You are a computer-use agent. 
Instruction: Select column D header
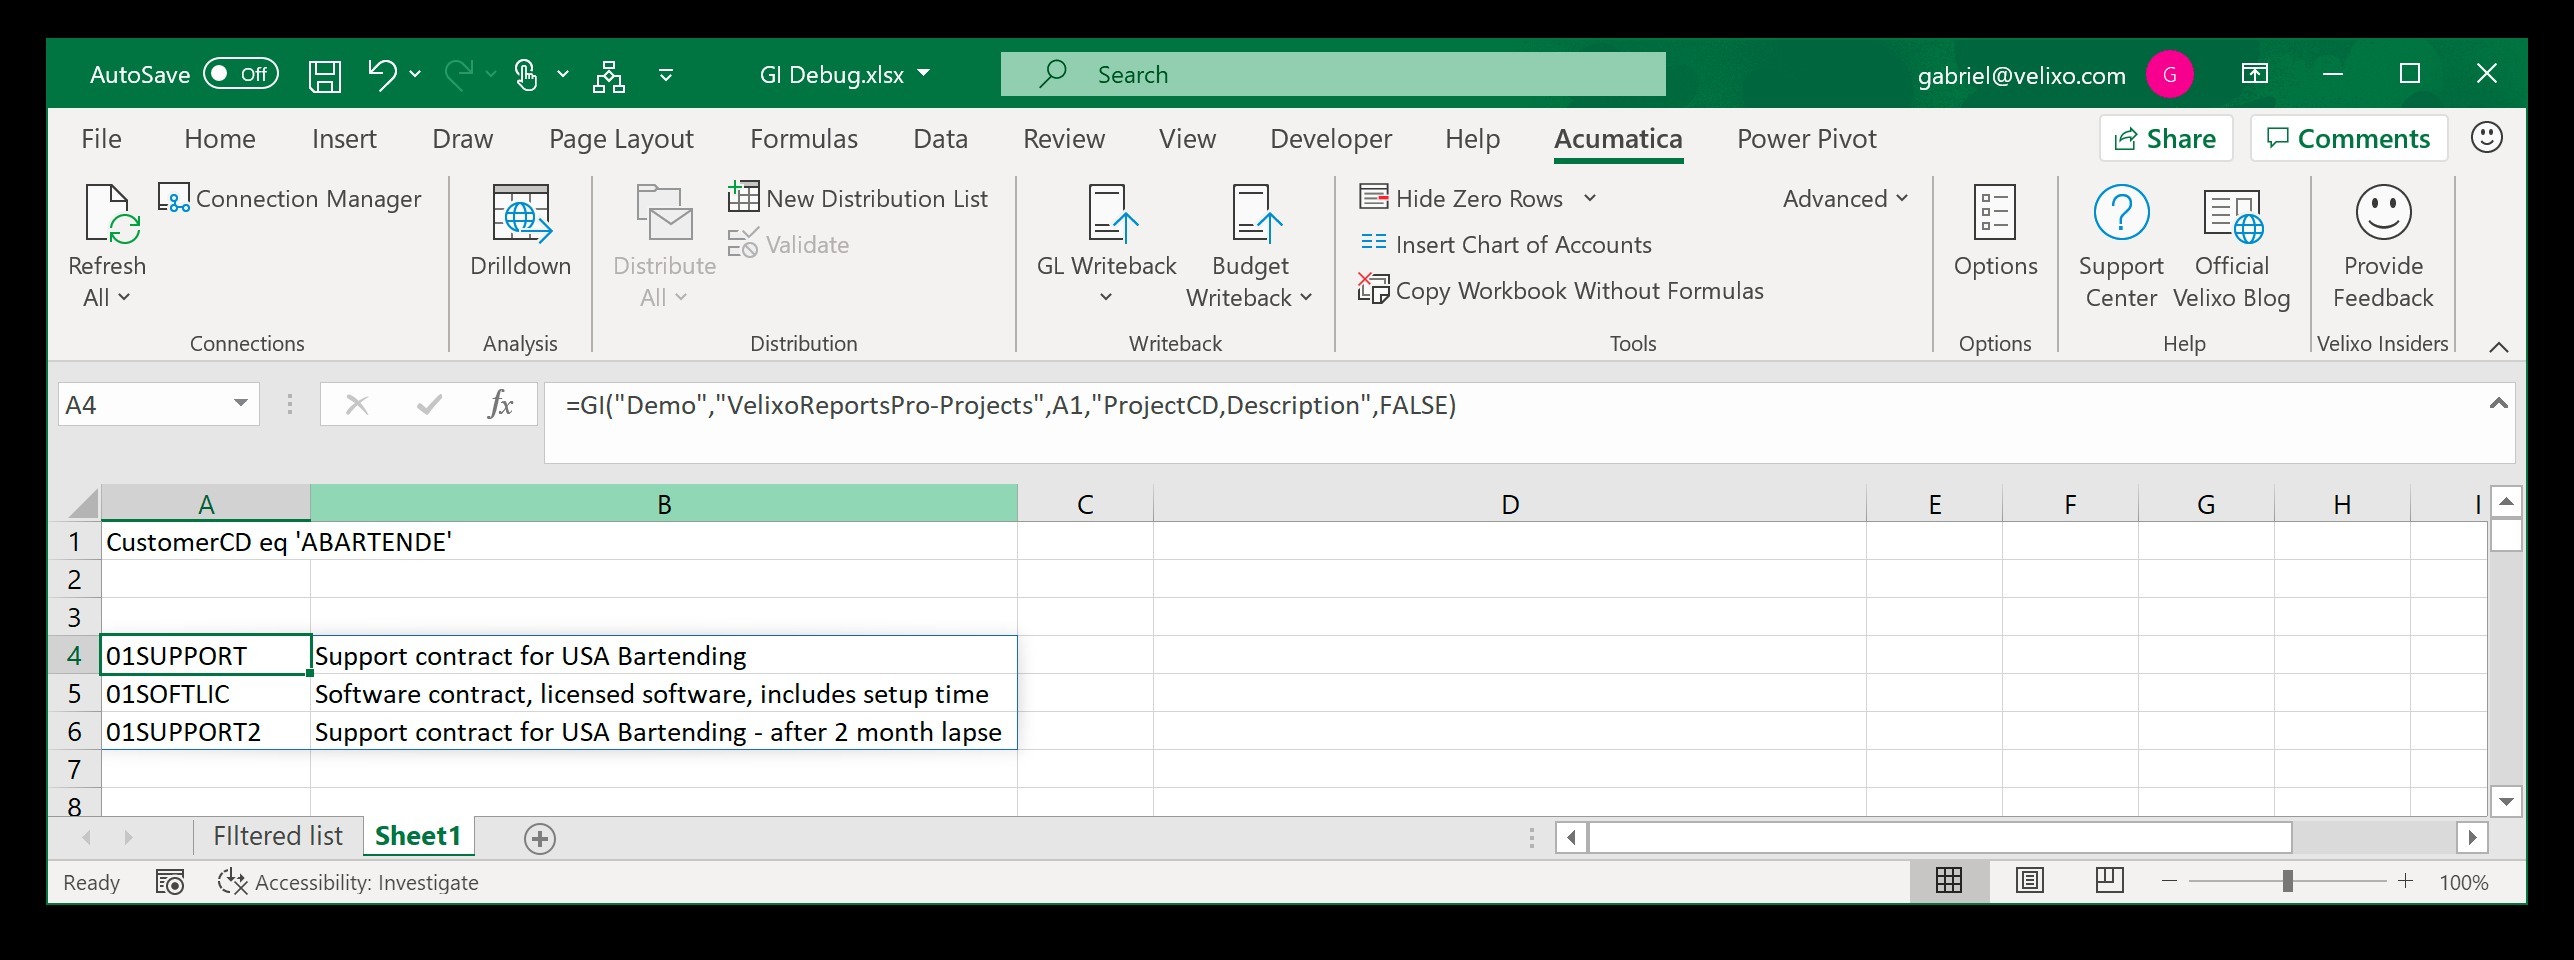point(1510,504)
